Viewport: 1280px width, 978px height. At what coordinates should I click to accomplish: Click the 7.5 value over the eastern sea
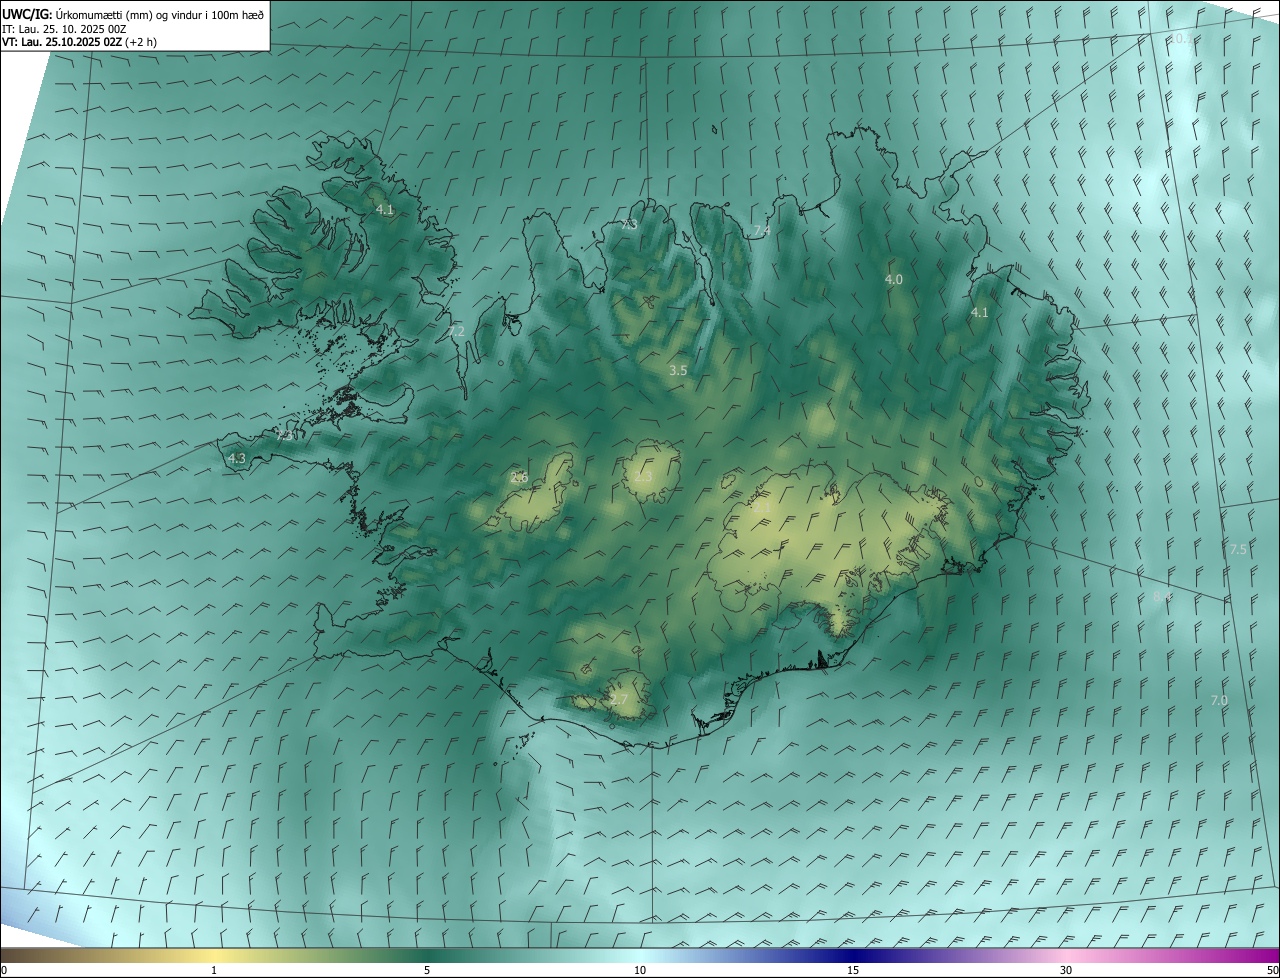[x=1238, y=550]
